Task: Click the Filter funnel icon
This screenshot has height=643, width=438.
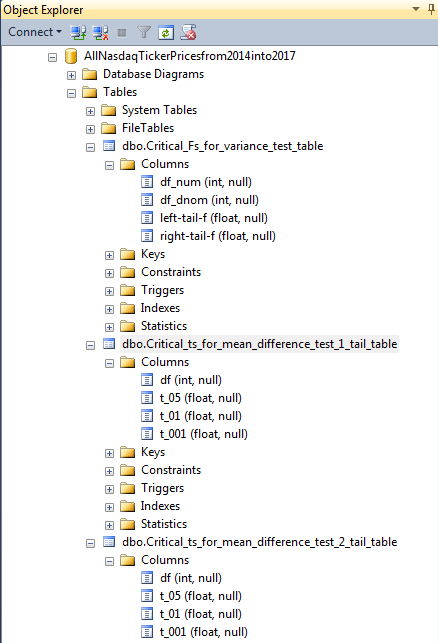Action: click(x=144, y=32)
